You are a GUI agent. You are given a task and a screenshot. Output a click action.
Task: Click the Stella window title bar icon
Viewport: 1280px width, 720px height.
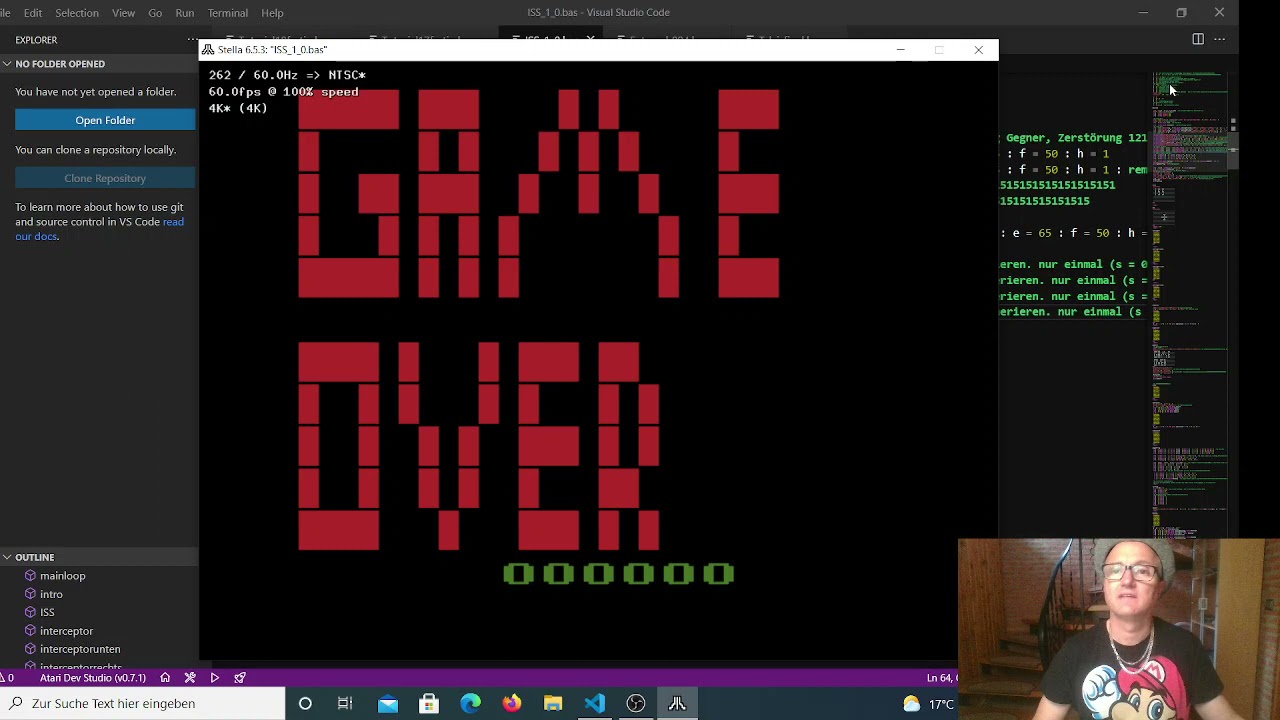pos(207,49)
